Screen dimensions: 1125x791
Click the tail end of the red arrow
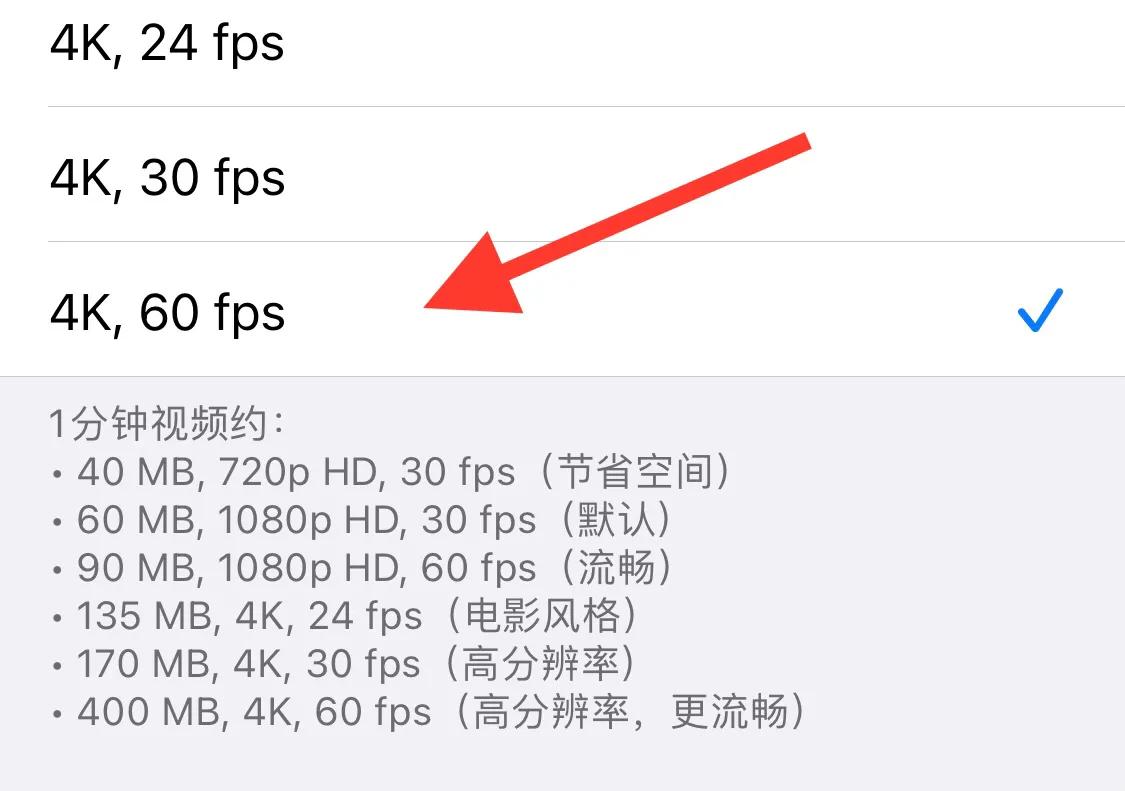tap(800, 143)
